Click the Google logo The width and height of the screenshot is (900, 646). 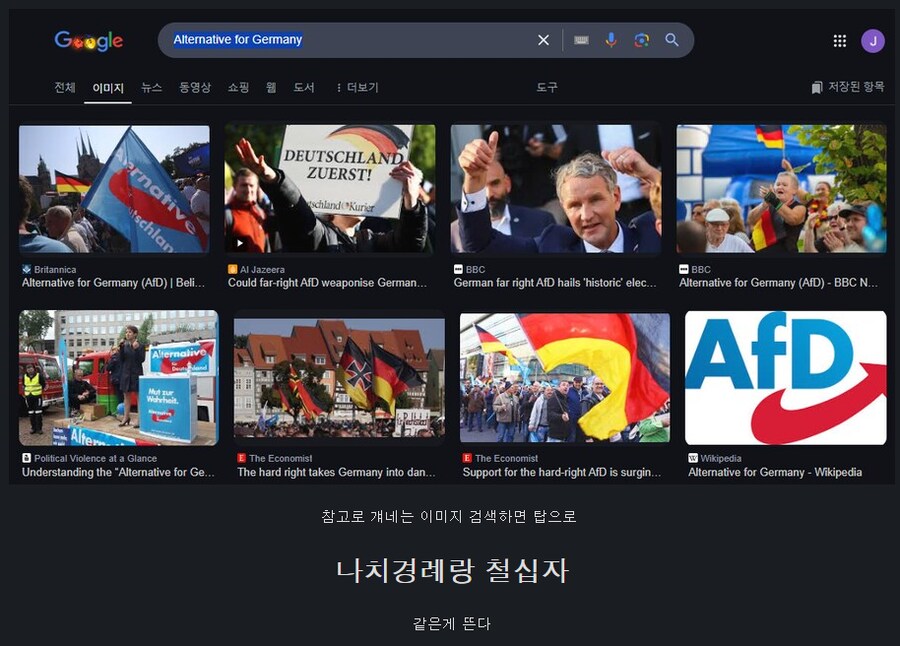click(89, 41)
